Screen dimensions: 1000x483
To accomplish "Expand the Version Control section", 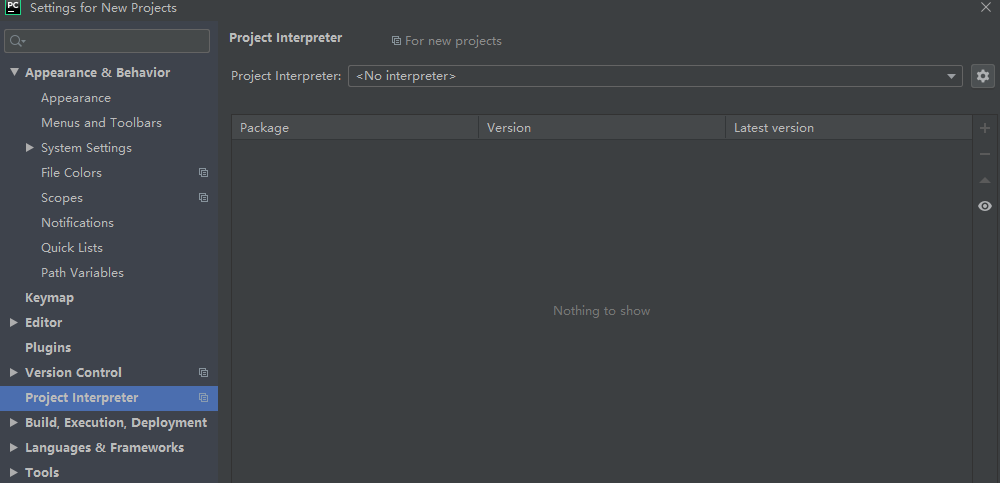I will tap(13, 373).
